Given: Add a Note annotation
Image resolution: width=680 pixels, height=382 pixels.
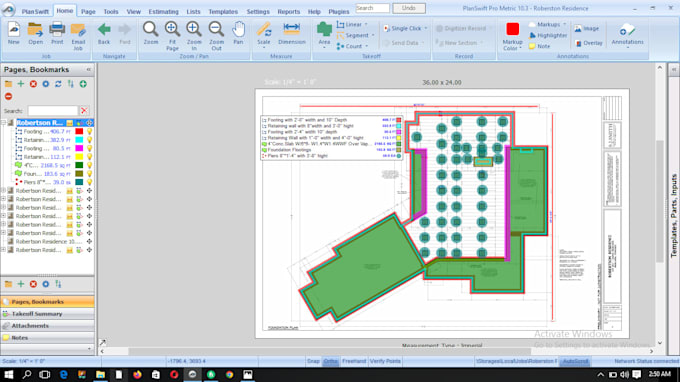Looking at the screenshot, I should click(539, 46).
